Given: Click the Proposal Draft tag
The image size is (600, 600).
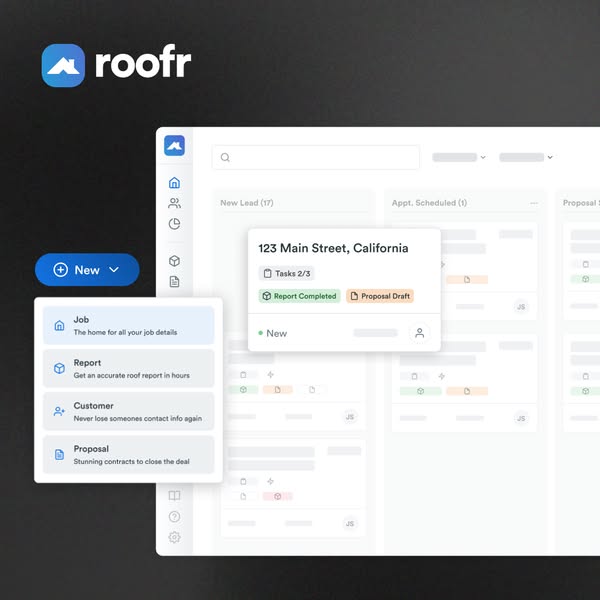Looking at the screenshot, I should pos(380,296).
